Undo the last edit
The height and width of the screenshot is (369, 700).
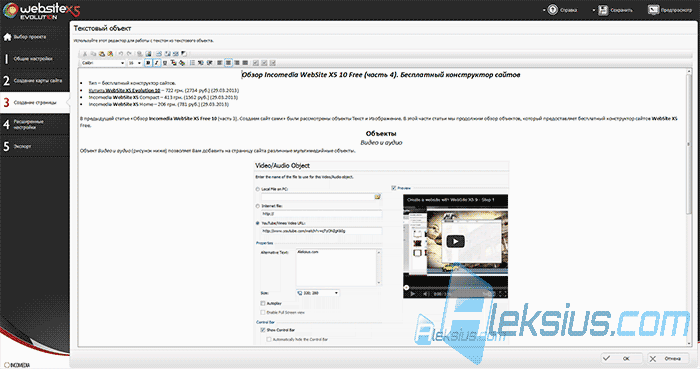click(121, 54)
